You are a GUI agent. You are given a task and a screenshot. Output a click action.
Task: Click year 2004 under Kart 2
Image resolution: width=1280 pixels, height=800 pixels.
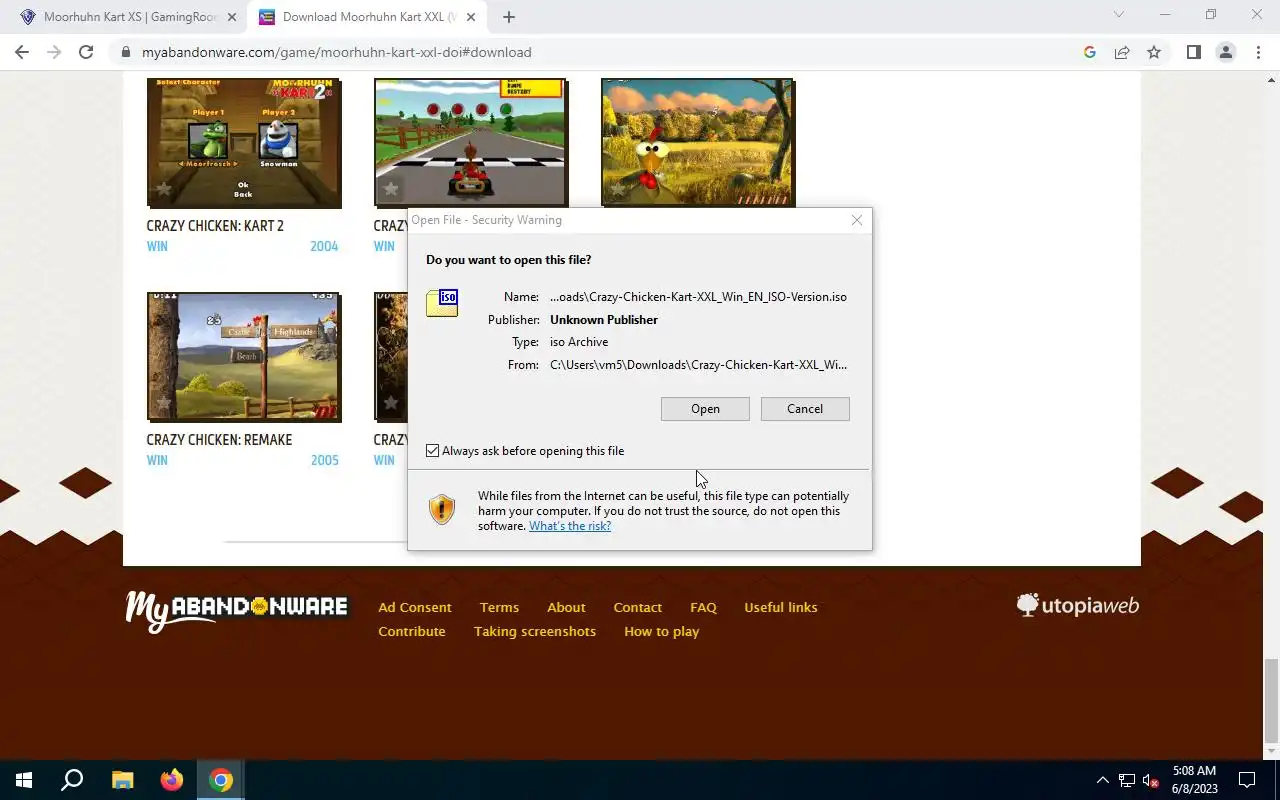[x=324, y=246]
